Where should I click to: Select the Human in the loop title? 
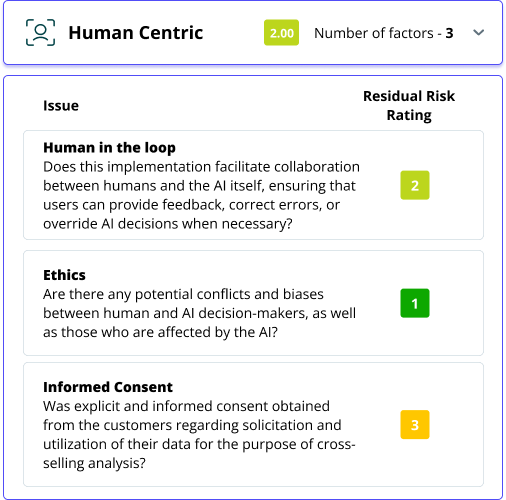[109, 147]
